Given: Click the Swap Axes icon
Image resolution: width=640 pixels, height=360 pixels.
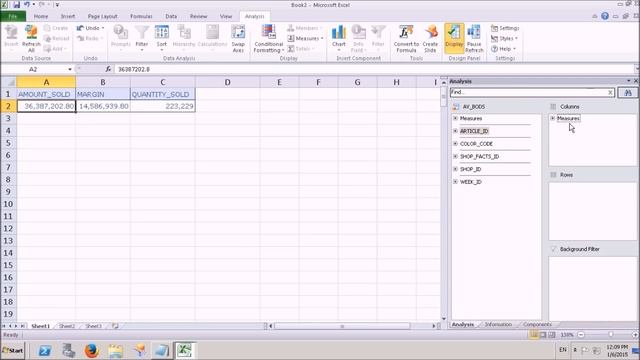Looking at the screenshot, I should point(238,39).
